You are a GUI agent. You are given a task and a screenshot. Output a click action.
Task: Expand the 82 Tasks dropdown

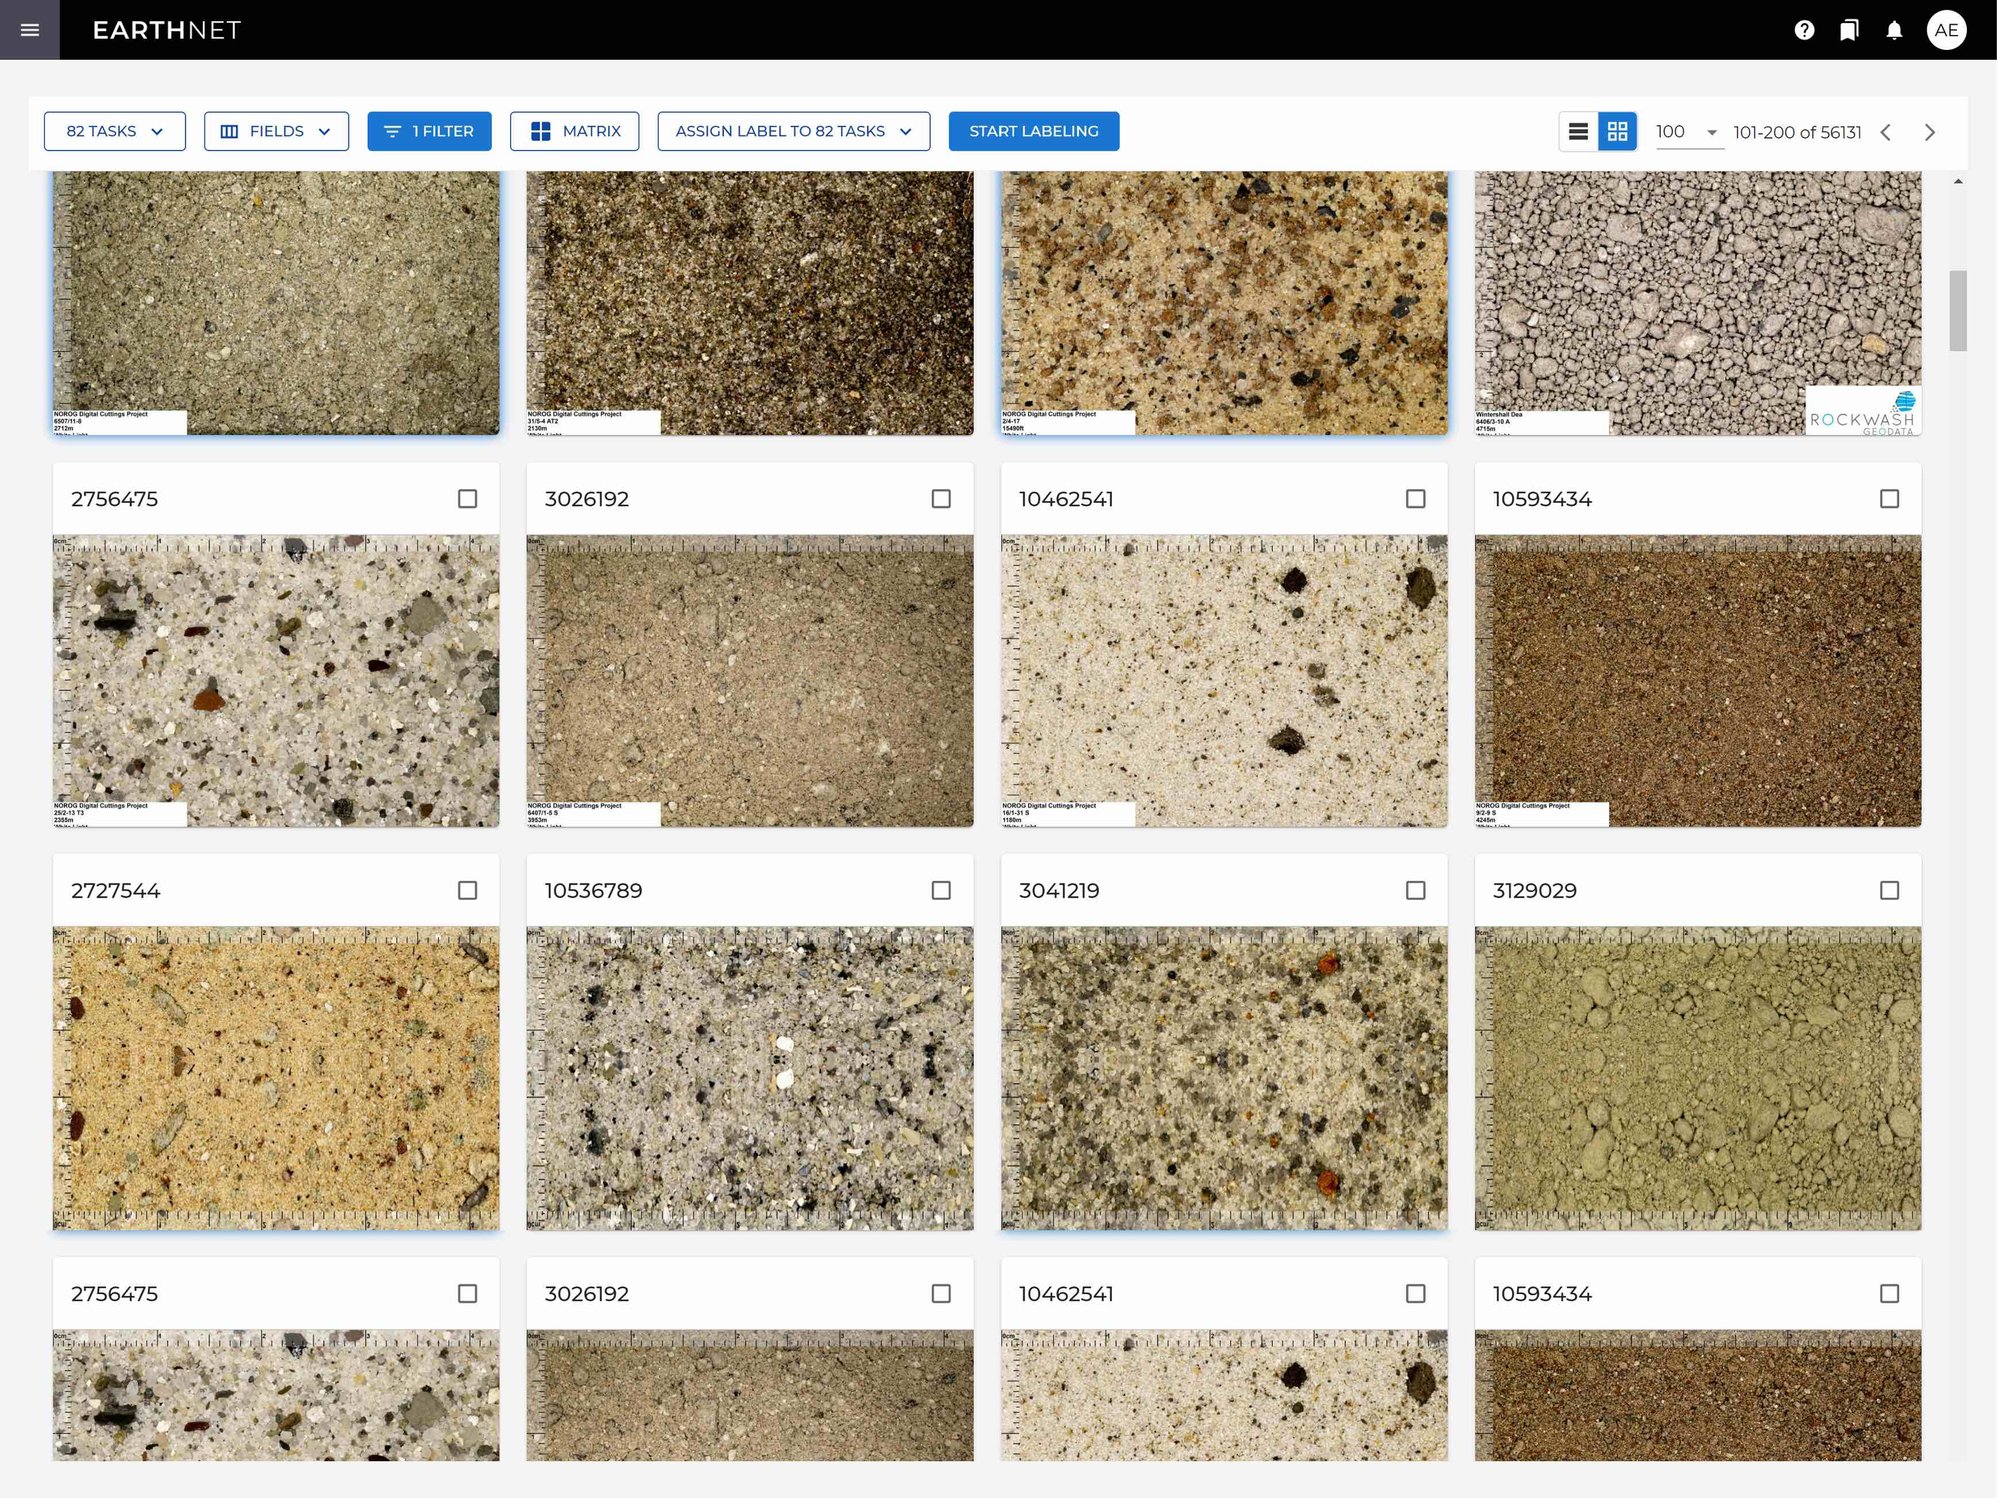(115, 131)
